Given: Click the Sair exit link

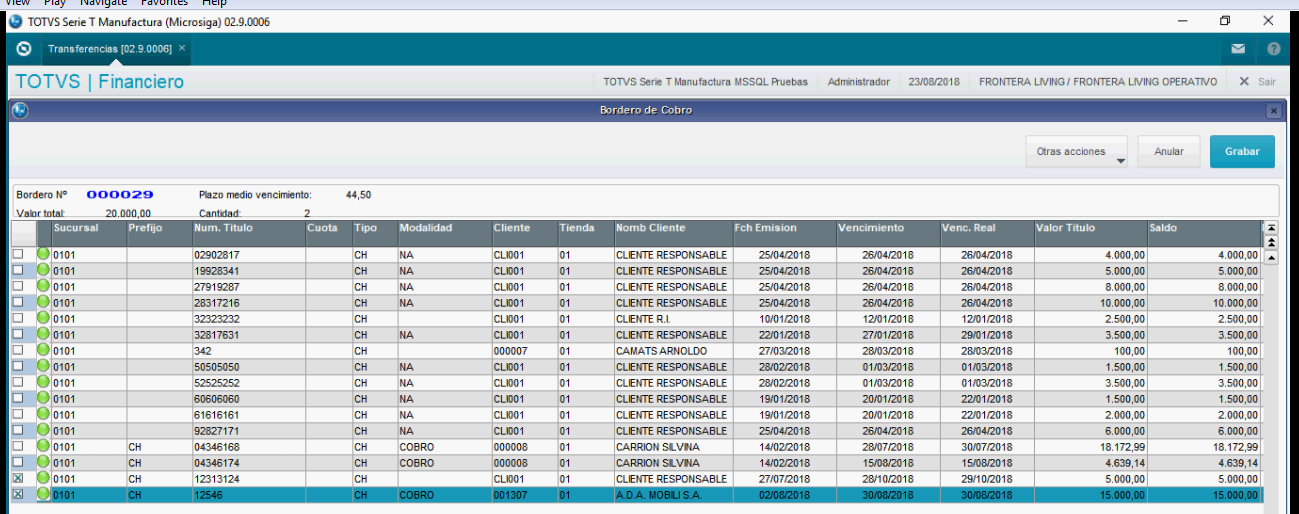Looking at the screenshot, I should pos(1266,82).
